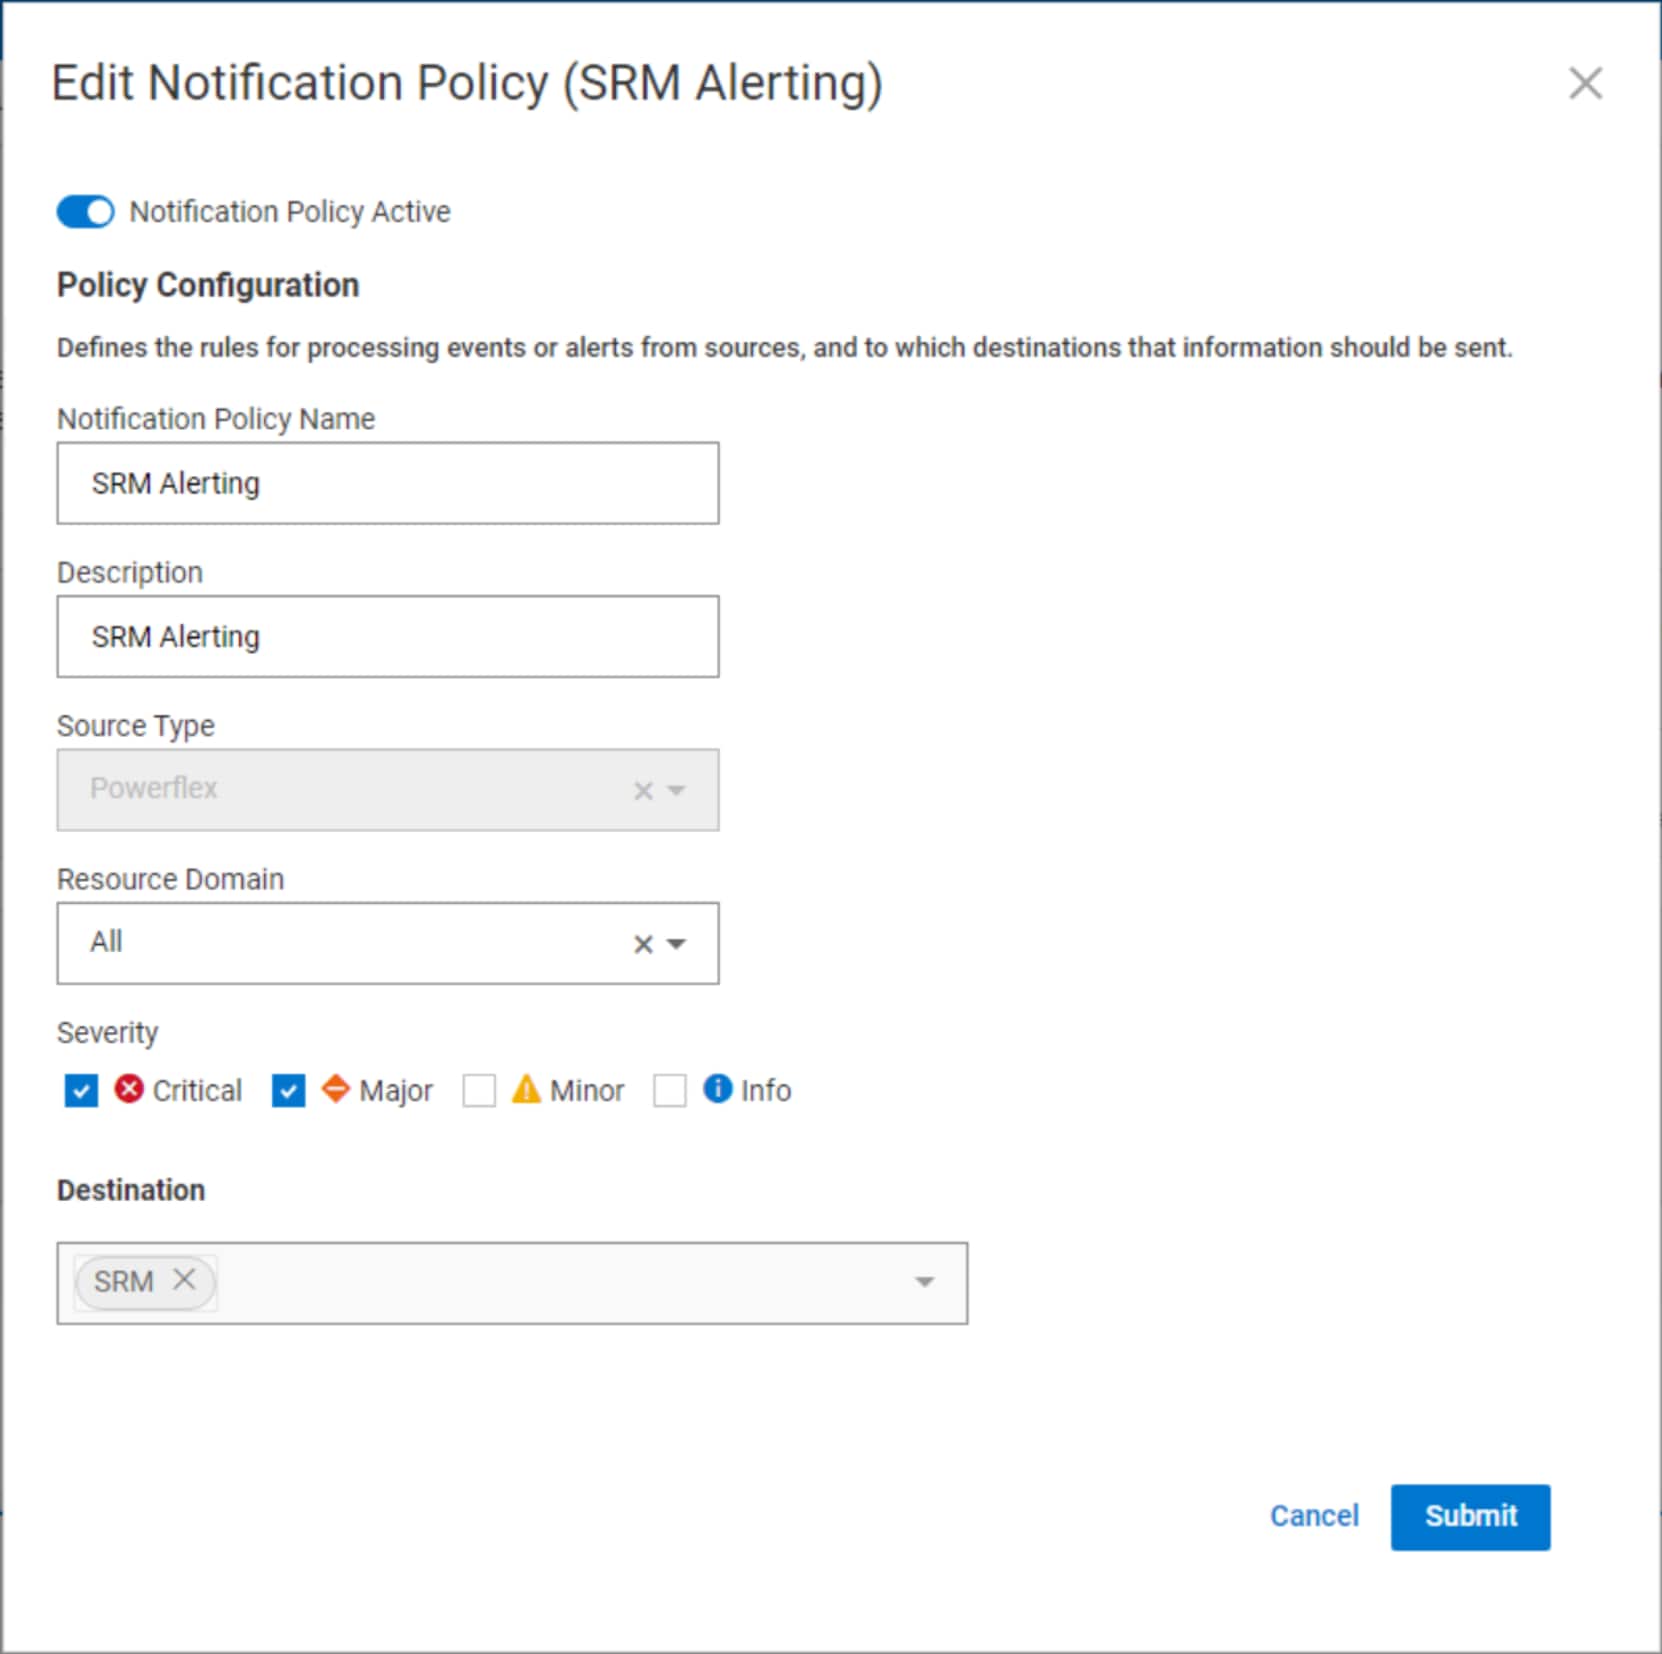Click the 'Resource Domain' field label

(171, 879)
